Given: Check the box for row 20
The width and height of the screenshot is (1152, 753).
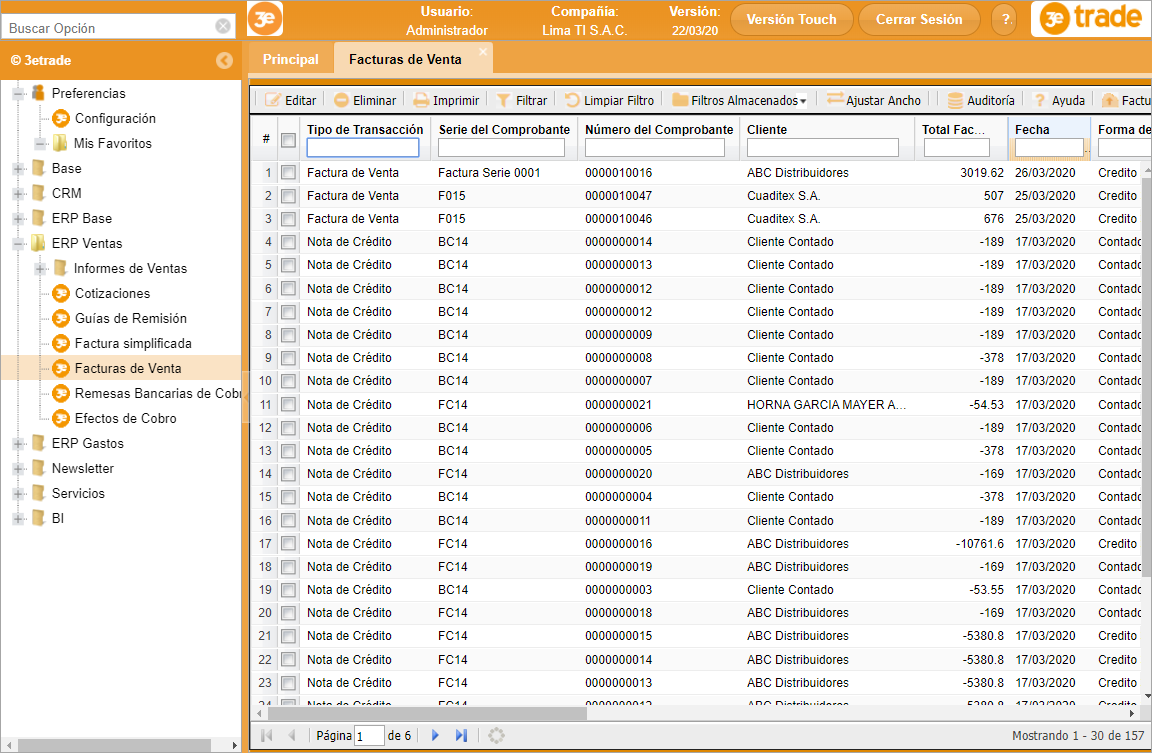Looking at the screenshot, I should [x=288, y=613].
